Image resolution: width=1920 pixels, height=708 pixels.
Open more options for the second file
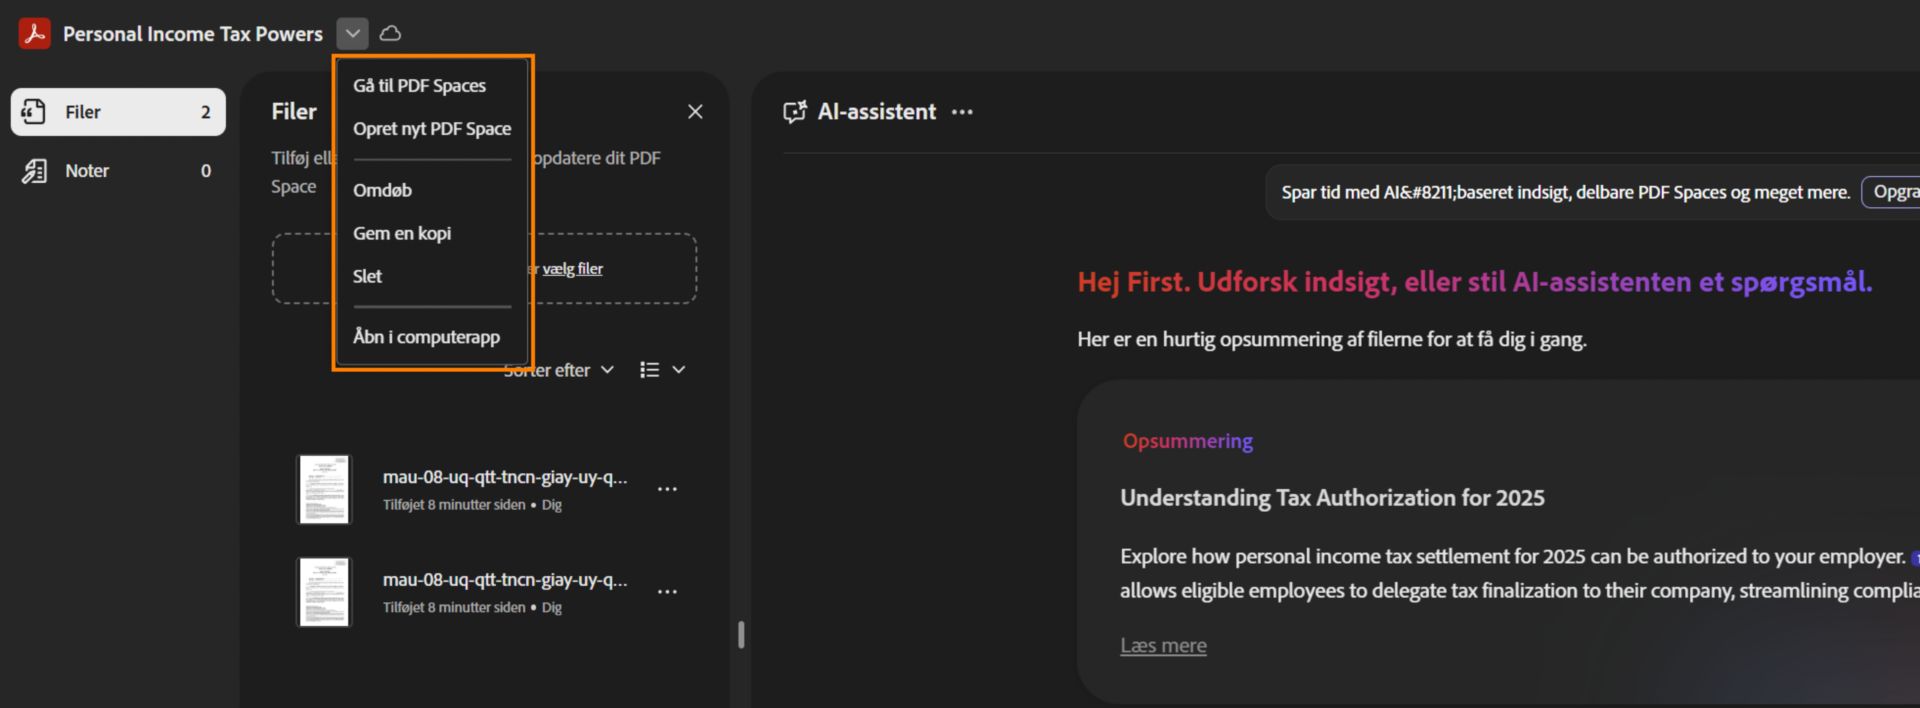pyautogui.click(x=667, y=592)
